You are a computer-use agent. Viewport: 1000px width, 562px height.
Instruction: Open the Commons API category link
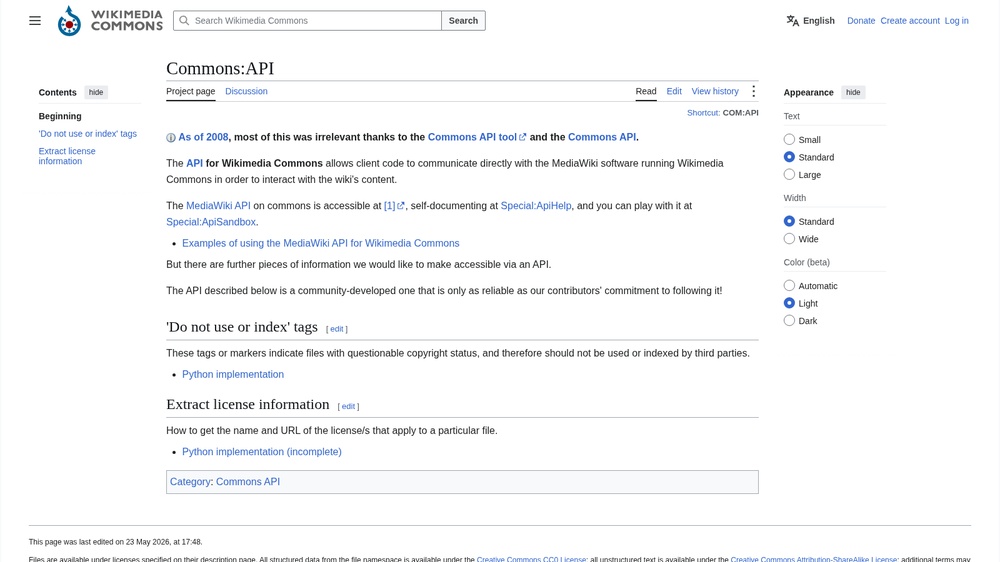247,482
